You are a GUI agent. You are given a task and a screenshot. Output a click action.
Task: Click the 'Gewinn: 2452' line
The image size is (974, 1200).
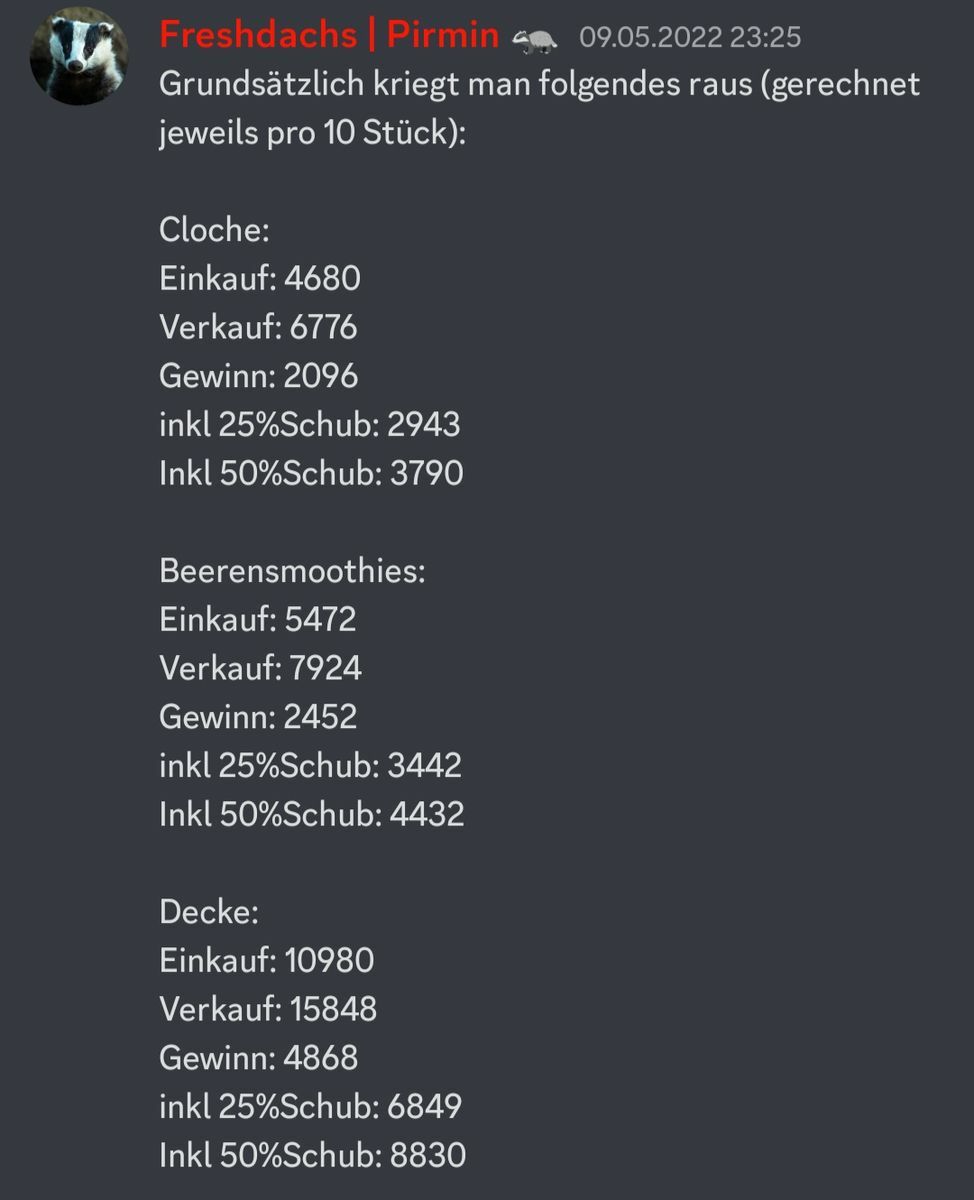click(258, 717)
